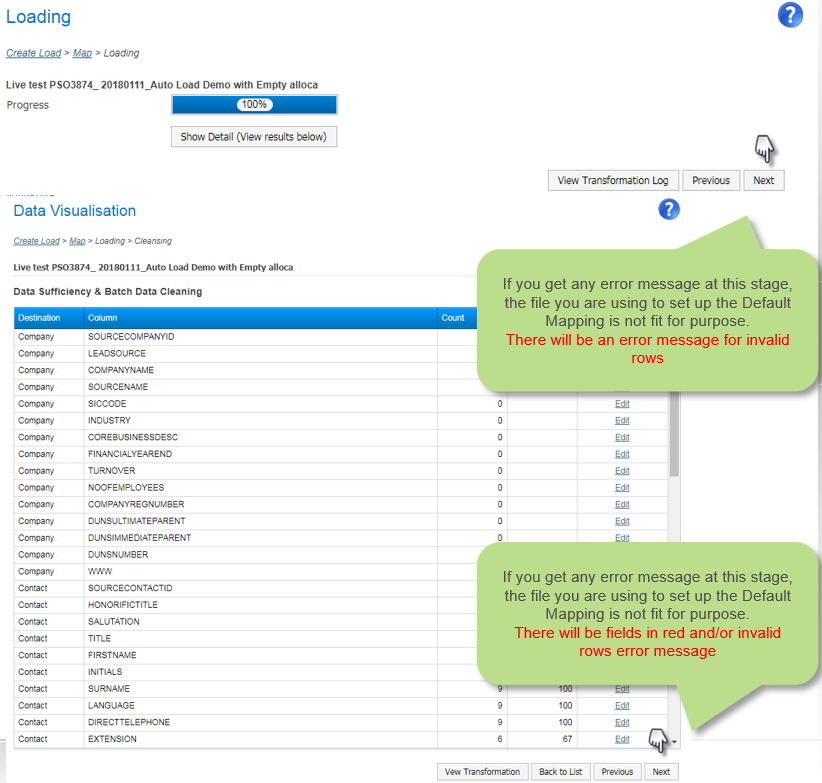Select the FIRSTNAME cell
Image resolution: width=822 pixels, height=783 pixels.
(x=261, y=655)
